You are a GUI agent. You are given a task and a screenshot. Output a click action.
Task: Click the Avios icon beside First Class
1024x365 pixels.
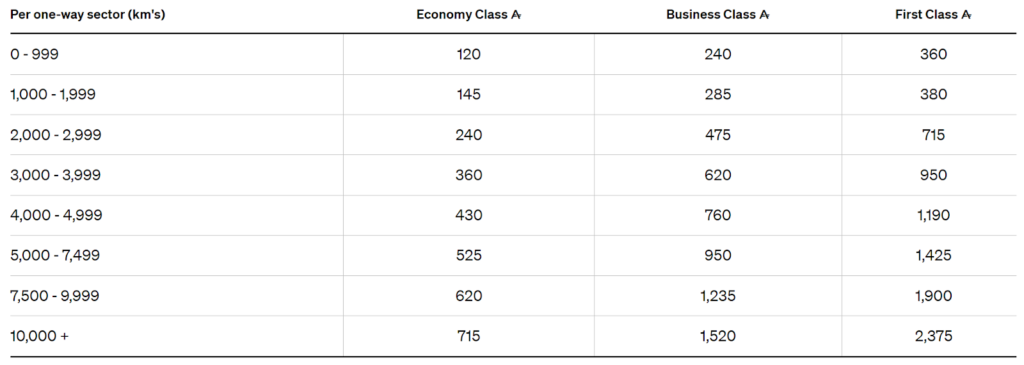point(966,15)
